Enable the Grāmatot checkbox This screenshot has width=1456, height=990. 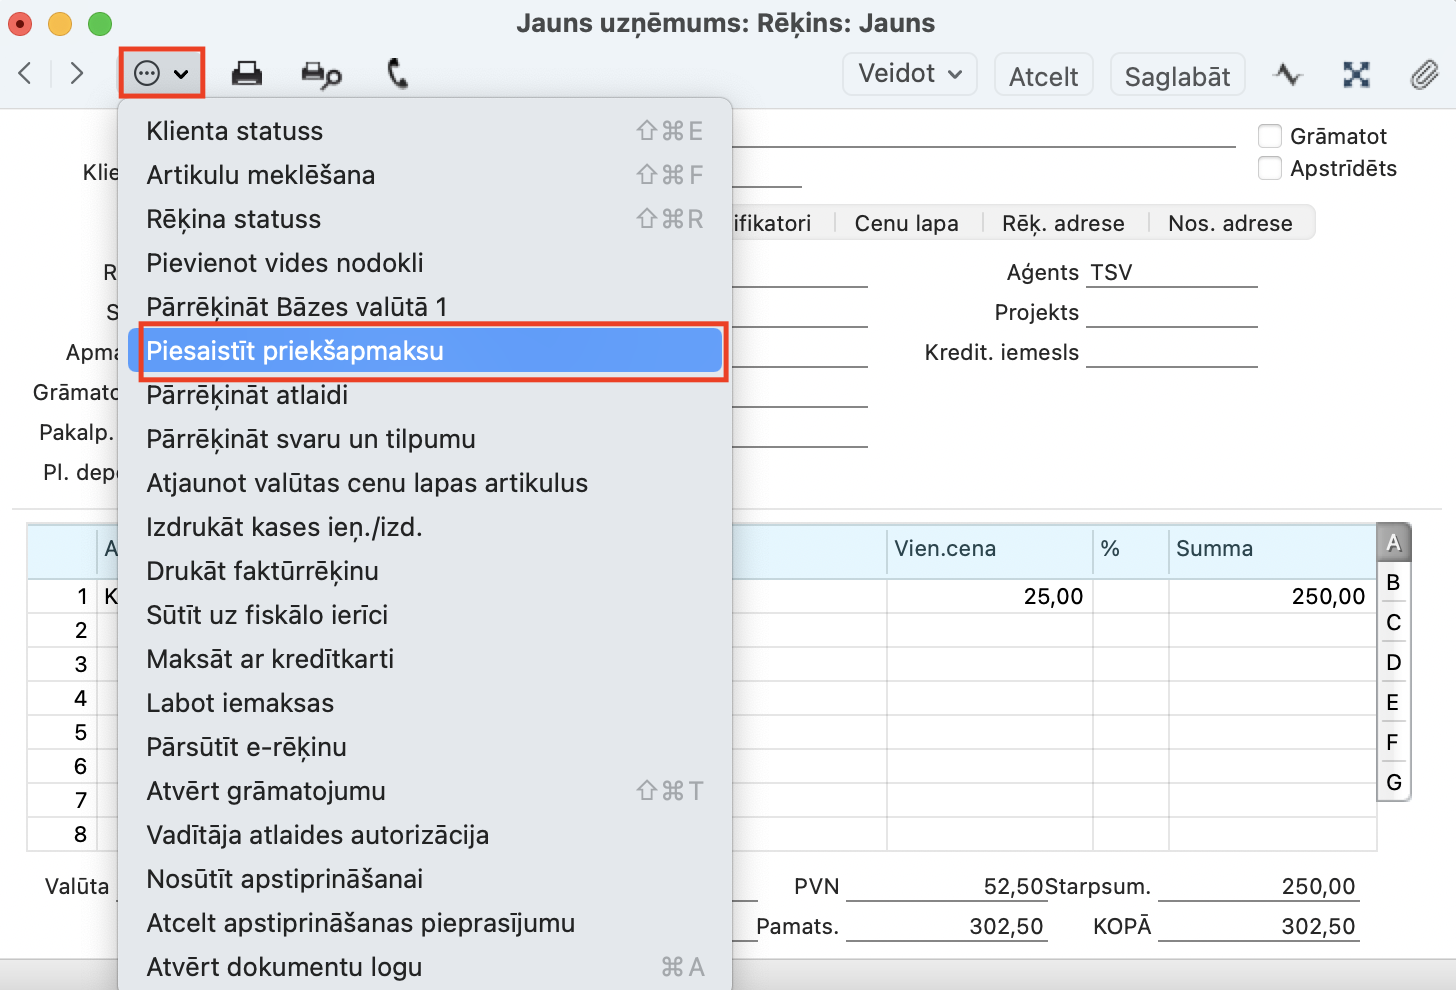tap(1270, 136)
